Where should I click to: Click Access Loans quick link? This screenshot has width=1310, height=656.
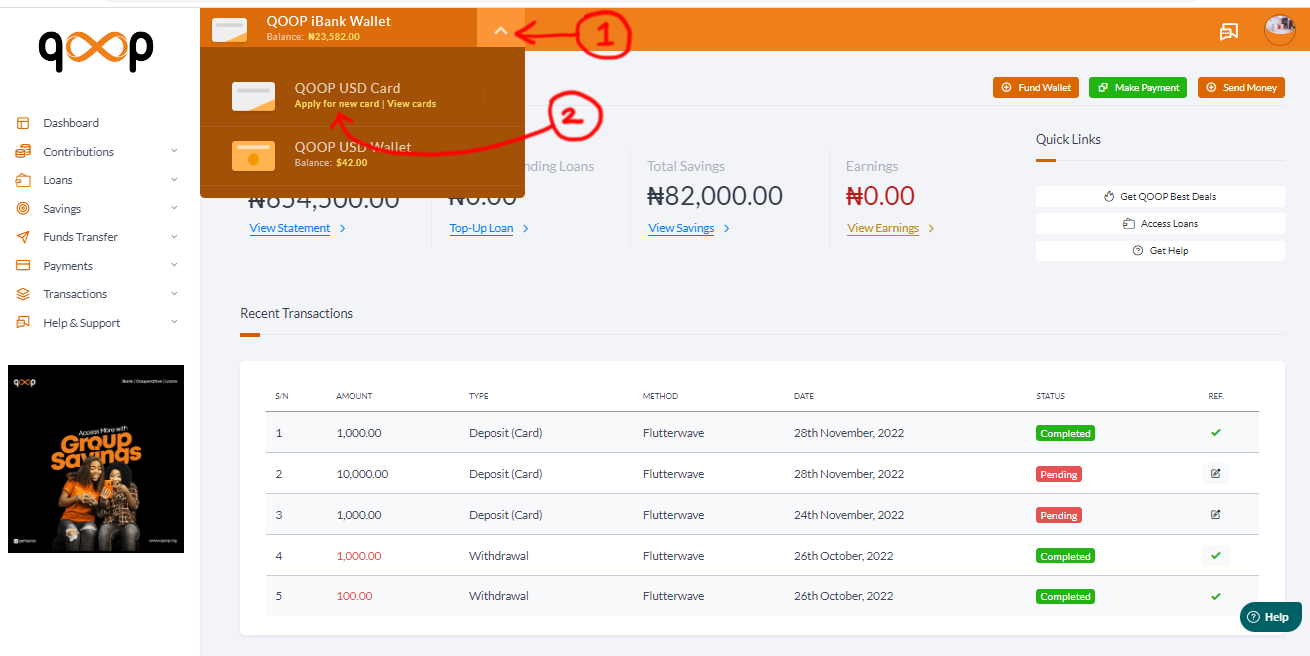[x=1160, y=224]
